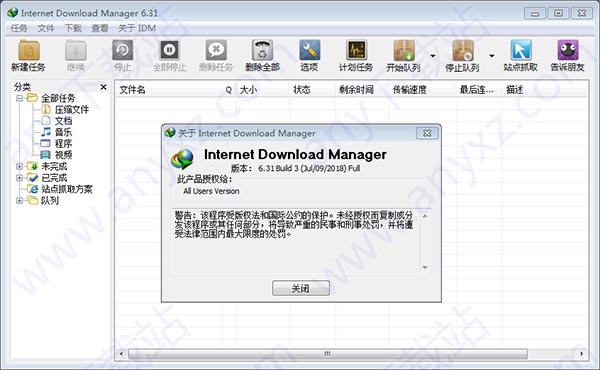Minimize the main IDM window
Image resolution: width=600 pixels, height=370 pixels.
tap(535, 13)
